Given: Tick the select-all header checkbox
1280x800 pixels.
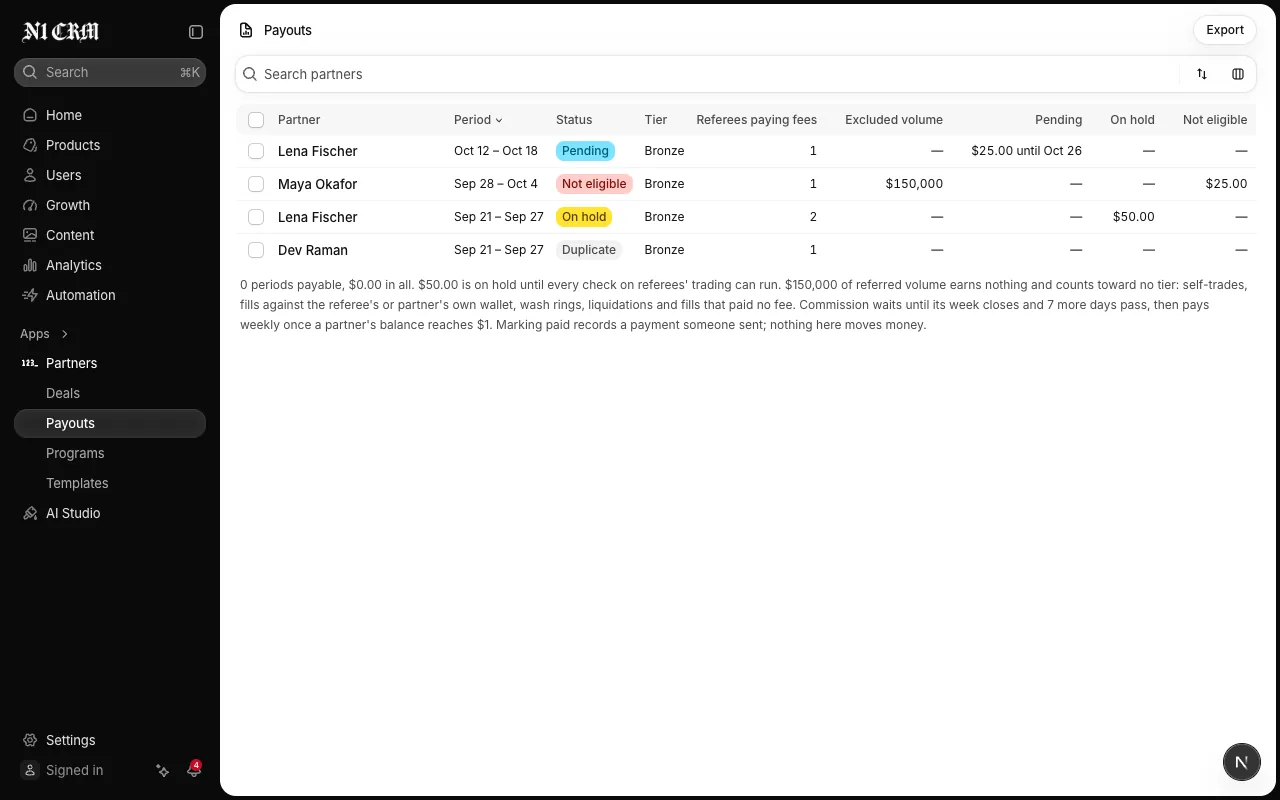Looking at the screenshot, I should coord(256,120).
